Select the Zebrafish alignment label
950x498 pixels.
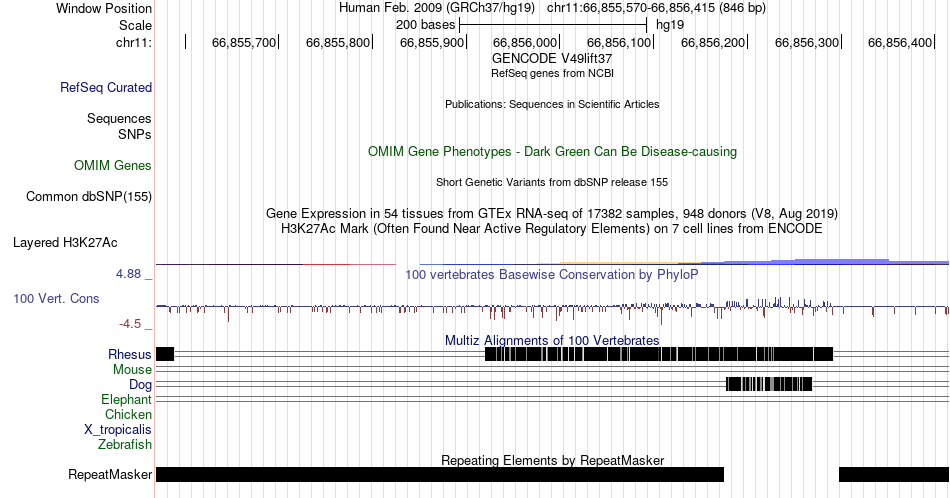[125, 444]
